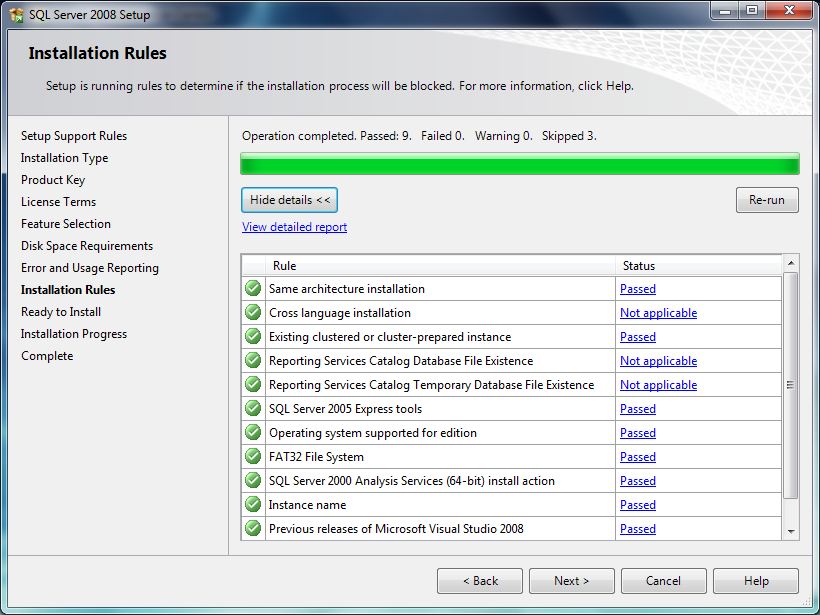
Task: Click the rules list scroll up arrow
Action: [791, 263]
